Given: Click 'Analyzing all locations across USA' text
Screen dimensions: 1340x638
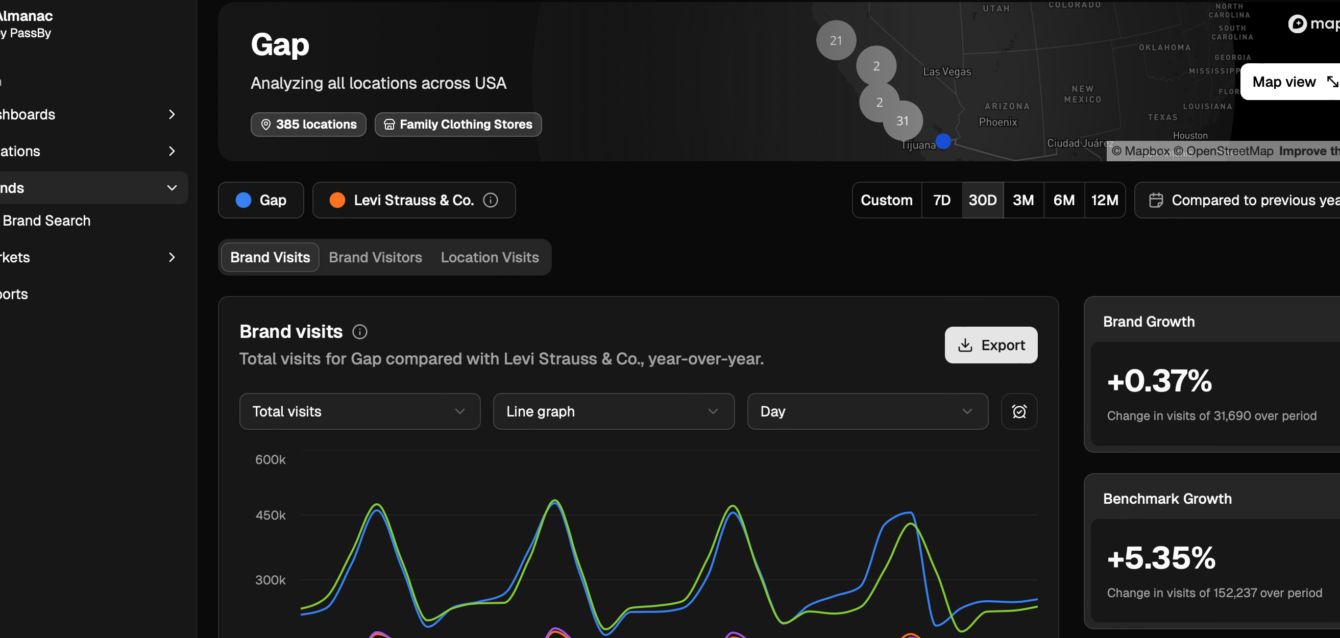Looking at the screenshot, I should click(379, 83).
